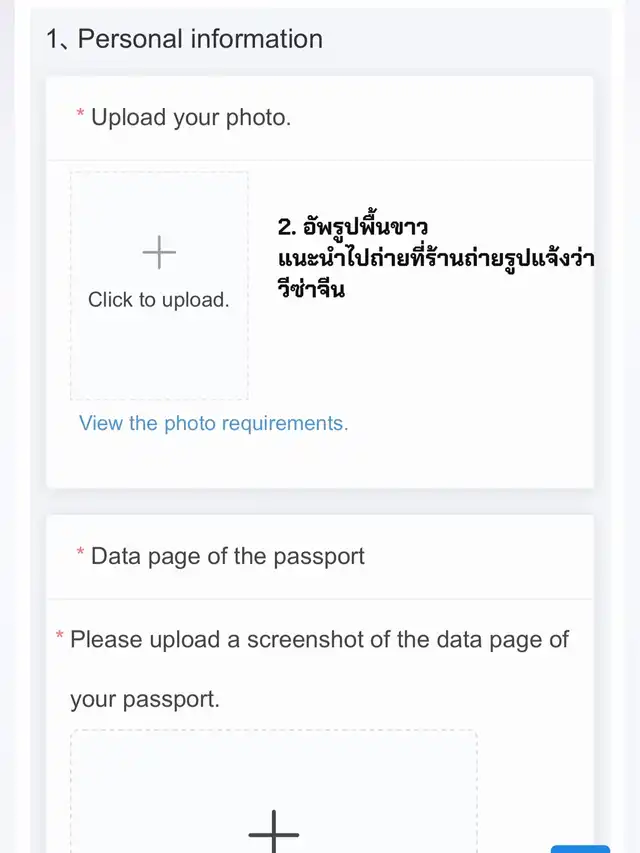Select the "Upload your photo." field label

coord(191,117)
